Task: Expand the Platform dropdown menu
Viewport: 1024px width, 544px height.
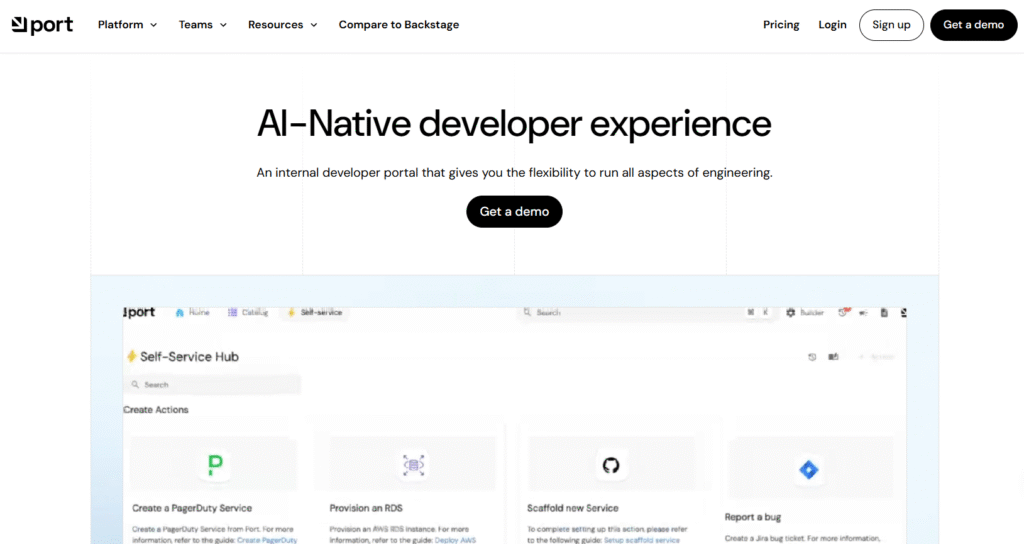Action: click(127, 25)
